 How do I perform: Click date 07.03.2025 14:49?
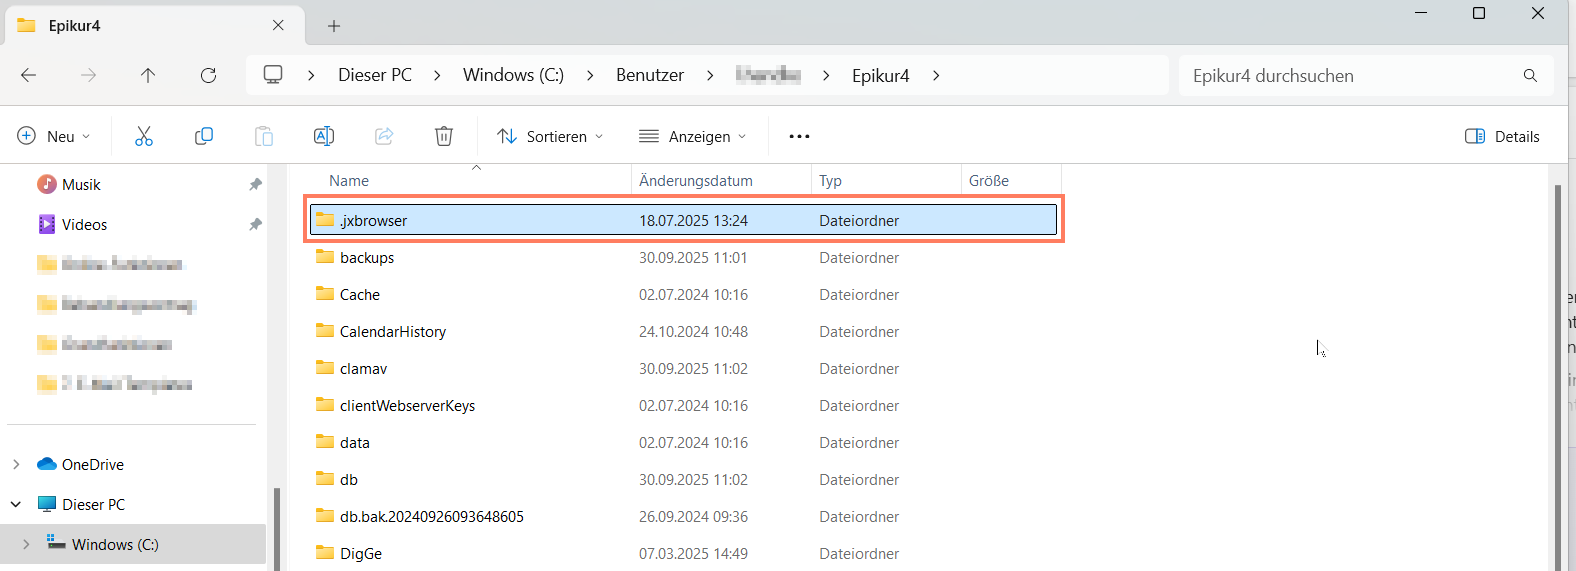coord(693,553)
